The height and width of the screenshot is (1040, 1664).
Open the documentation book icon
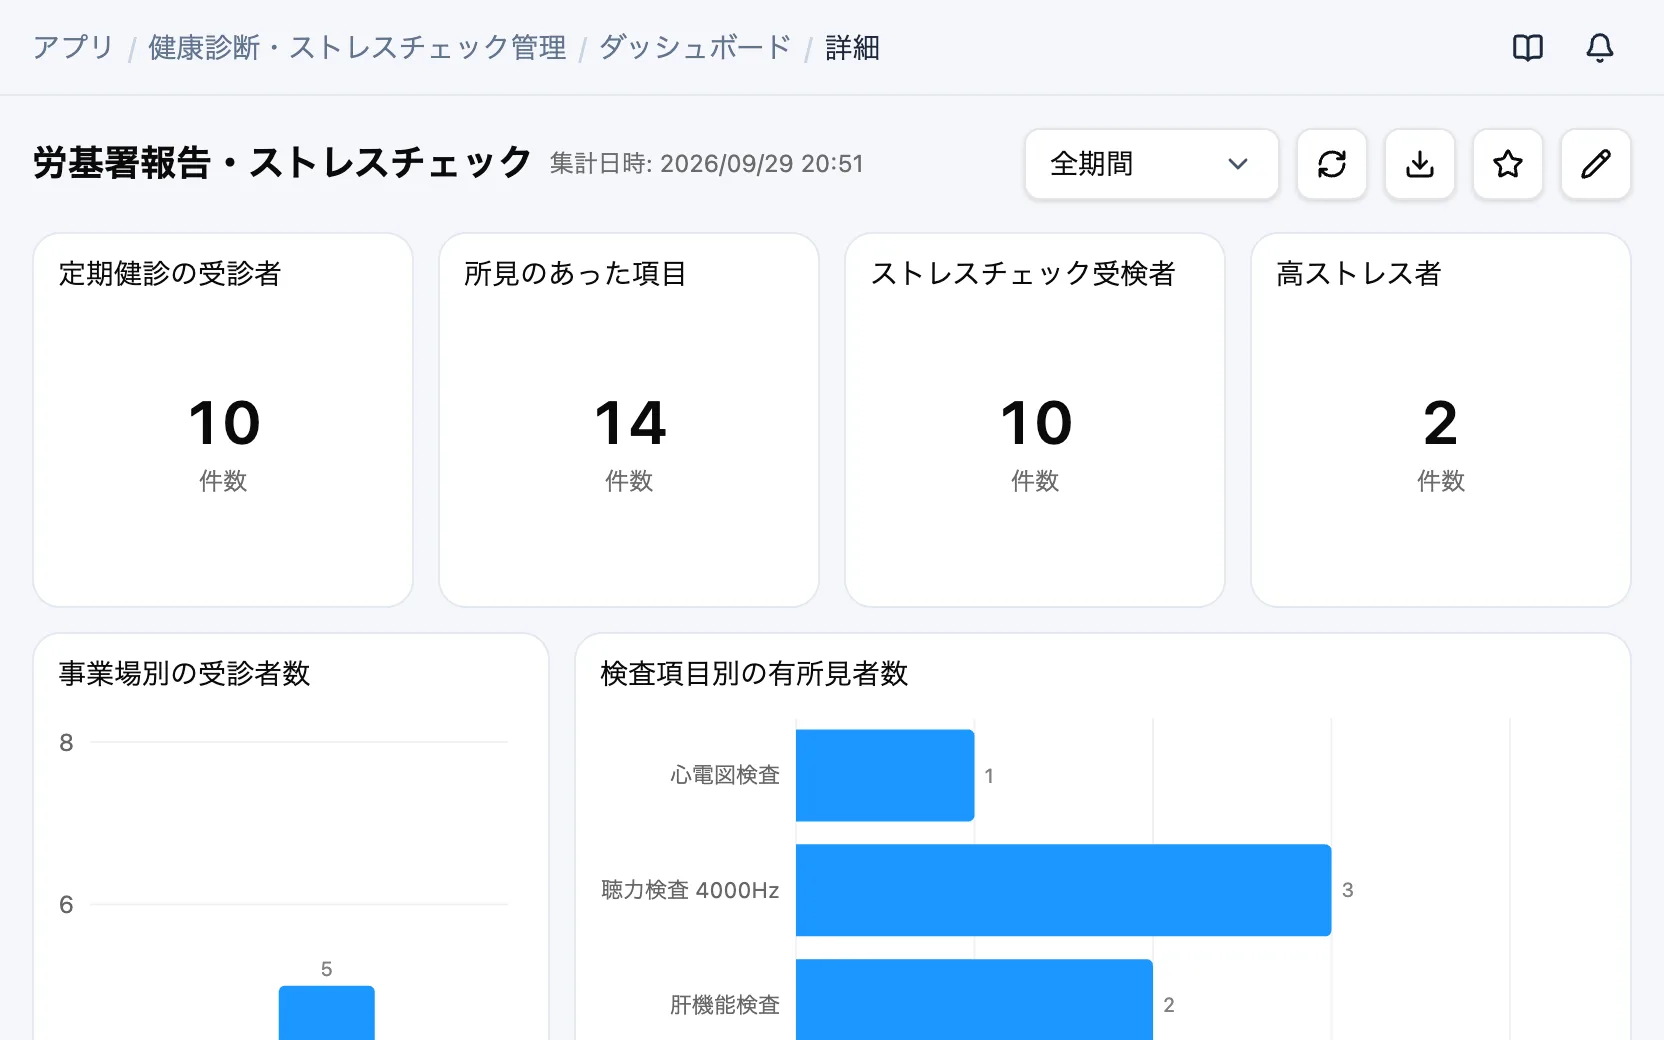[1528, 47]
